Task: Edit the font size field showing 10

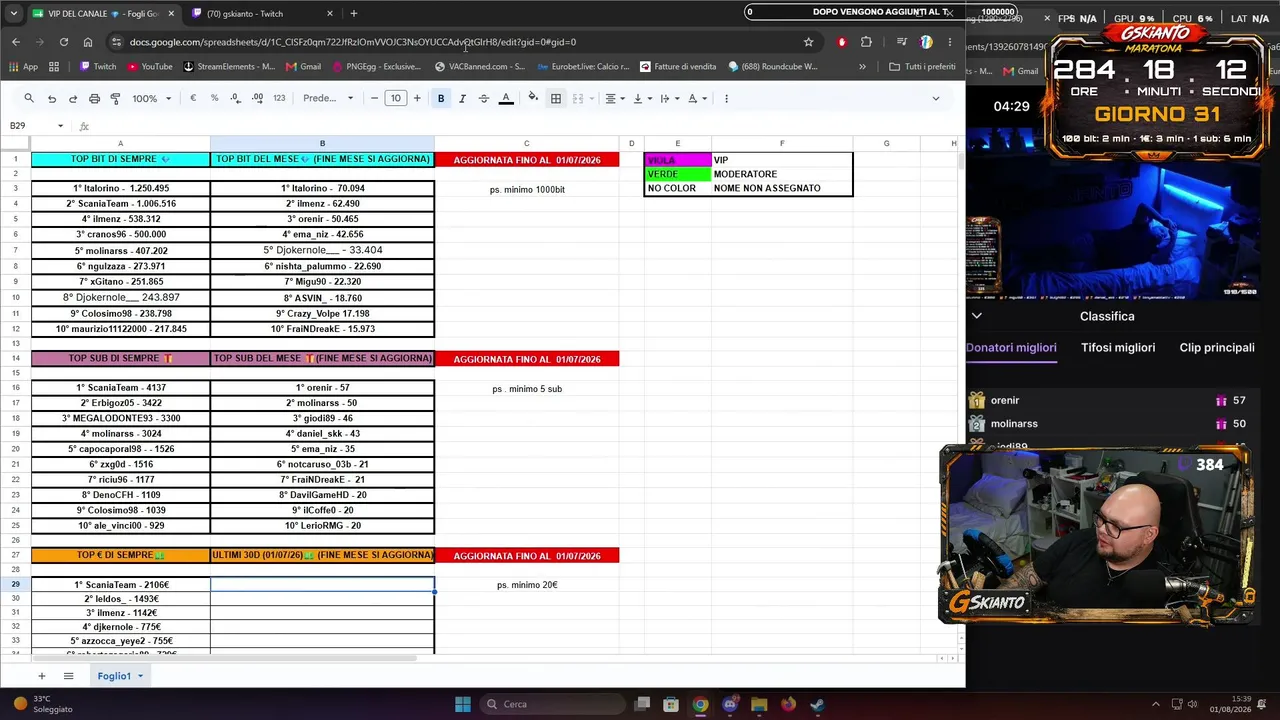Action: click(x=396, y=98)
